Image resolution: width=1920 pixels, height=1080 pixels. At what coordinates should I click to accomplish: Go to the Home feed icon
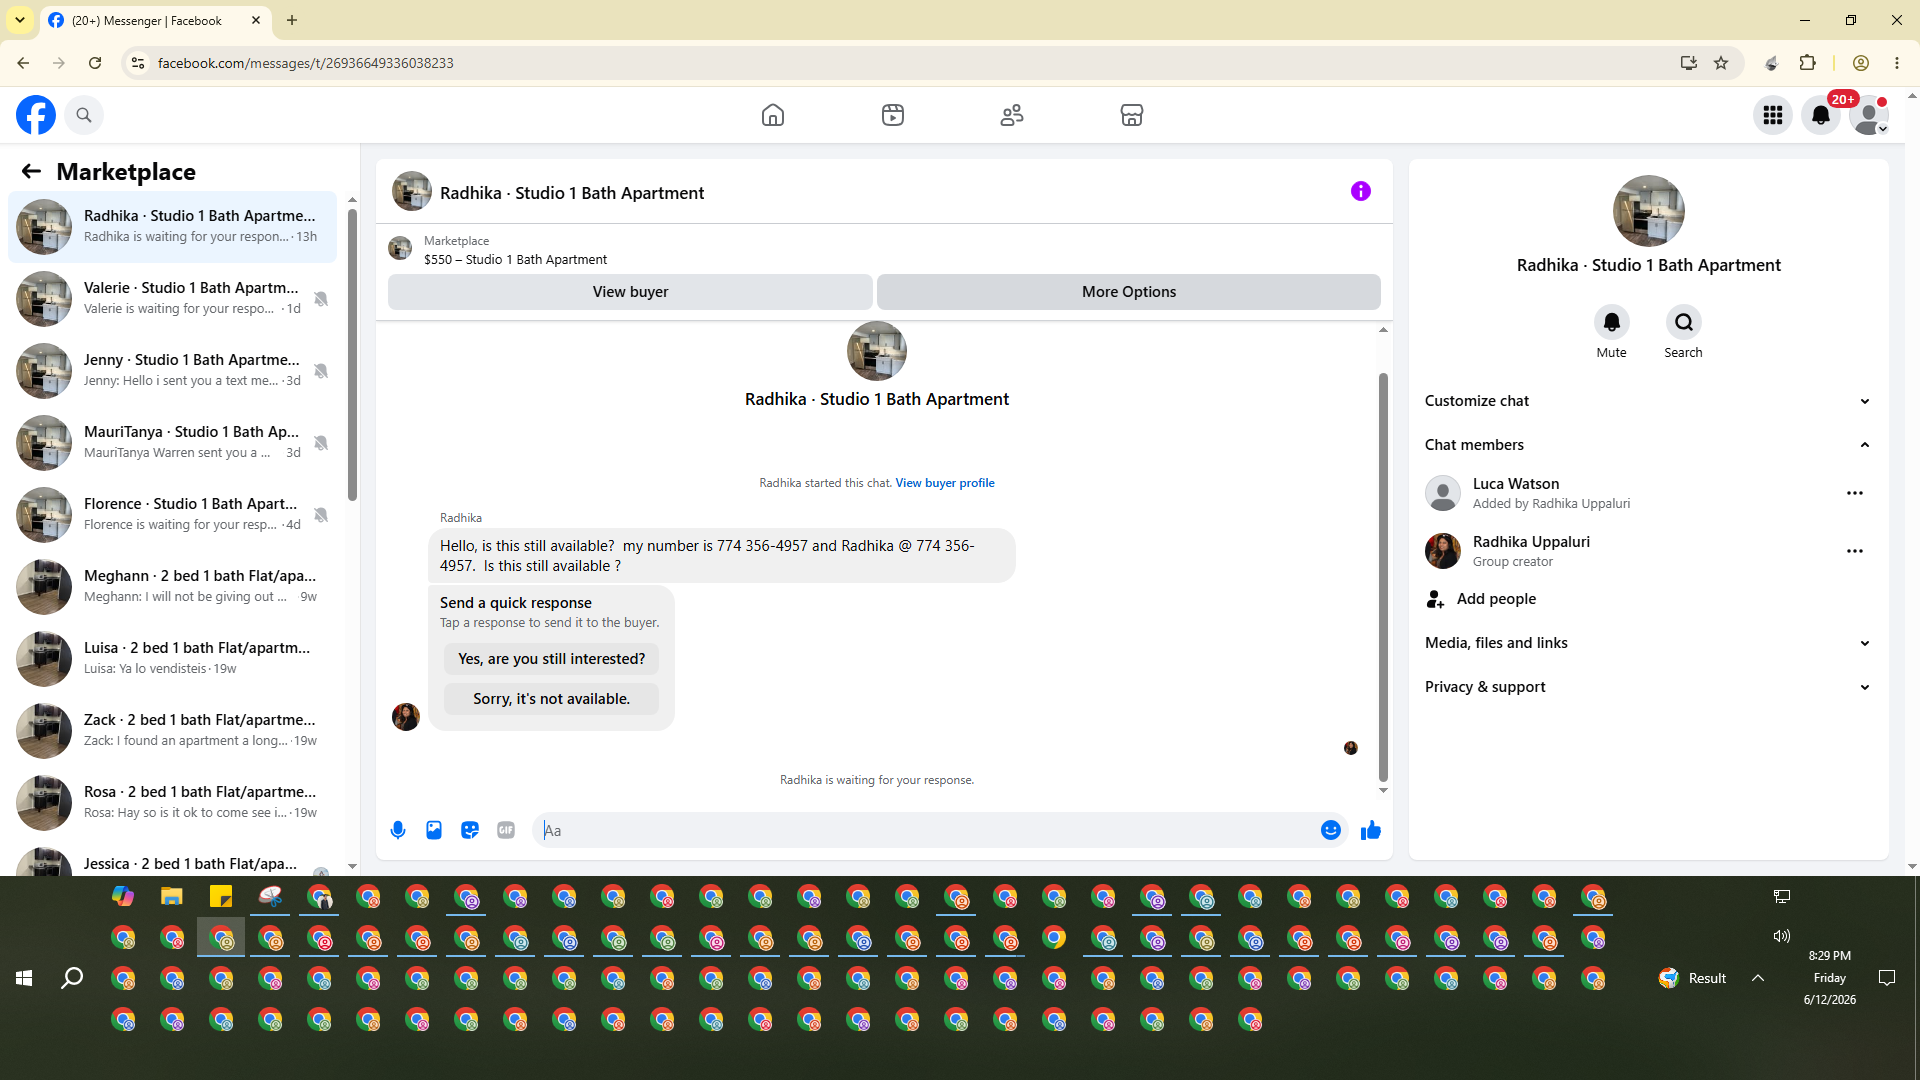coord(773,115)
